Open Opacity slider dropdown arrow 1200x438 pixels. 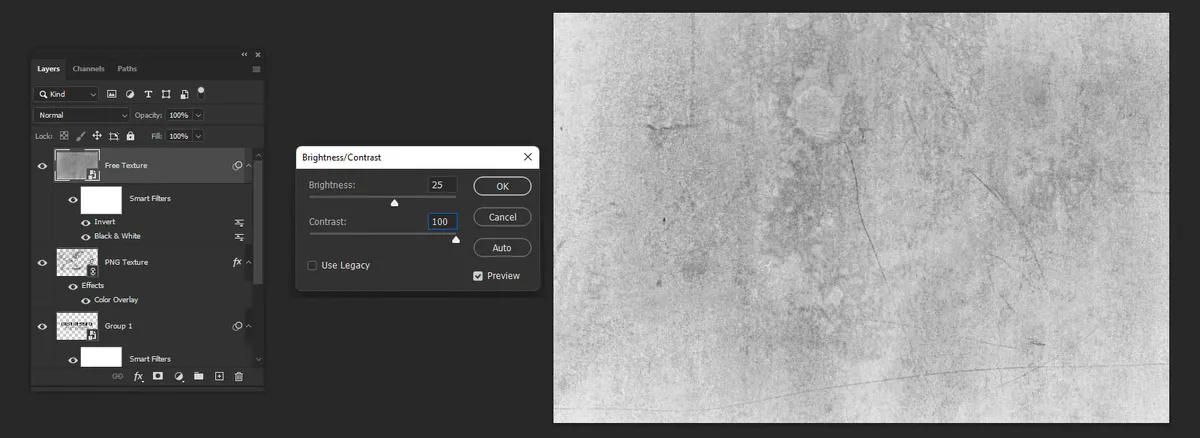197,115
